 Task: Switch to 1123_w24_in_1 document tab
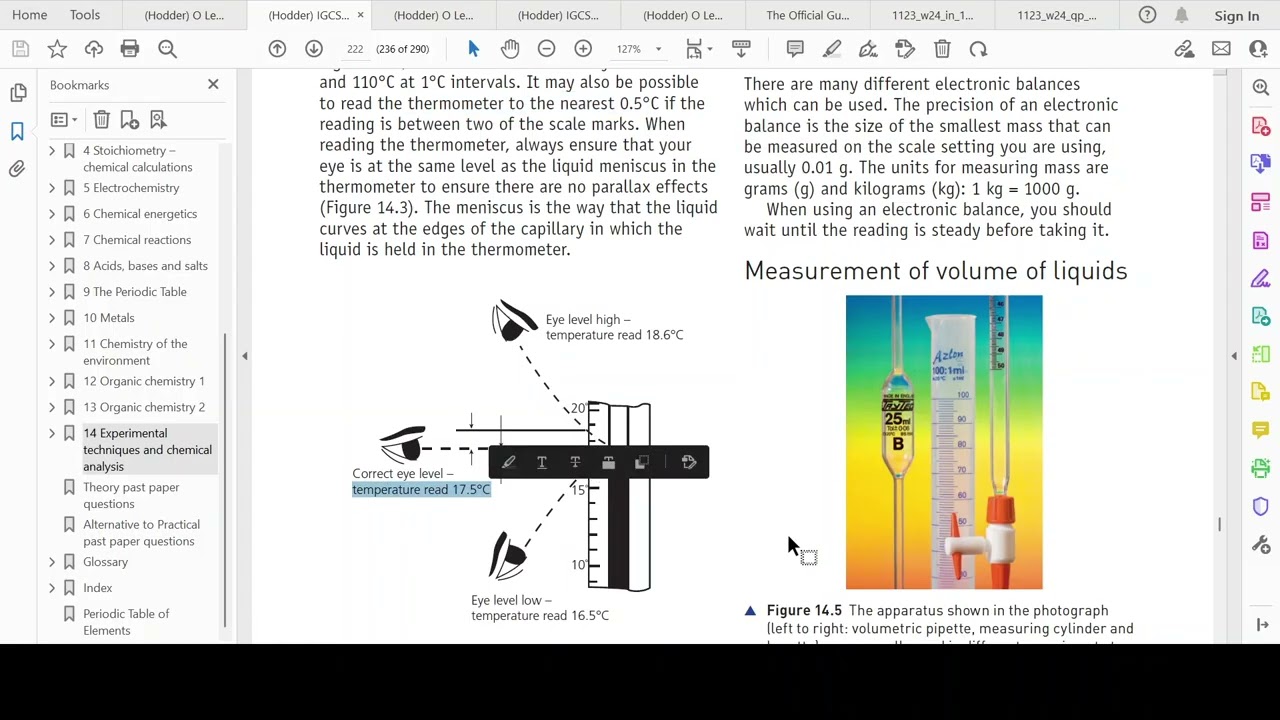(x=932, y=15)
